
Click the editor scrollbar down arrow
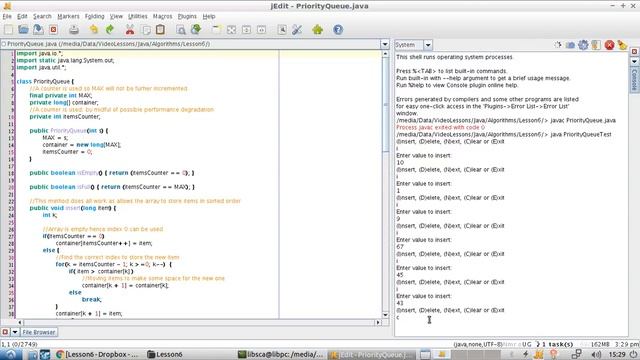[x=385, y=315]
